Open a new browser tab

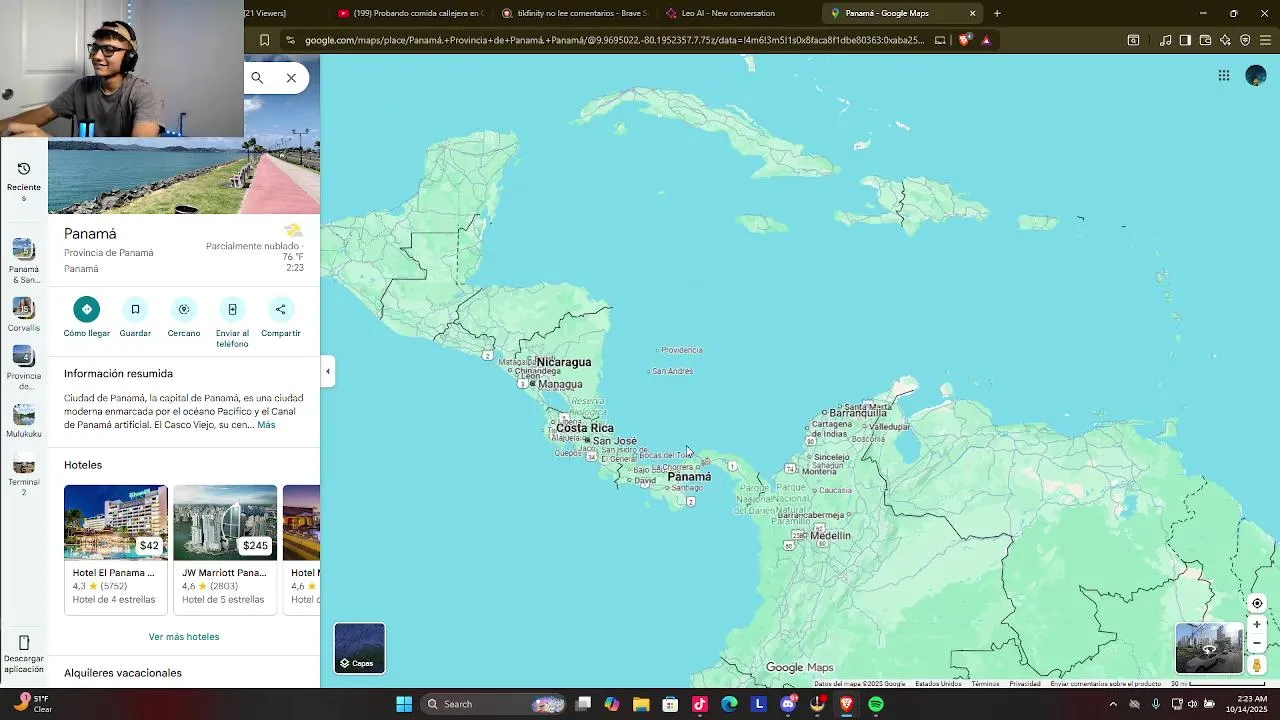coord(997,13)
